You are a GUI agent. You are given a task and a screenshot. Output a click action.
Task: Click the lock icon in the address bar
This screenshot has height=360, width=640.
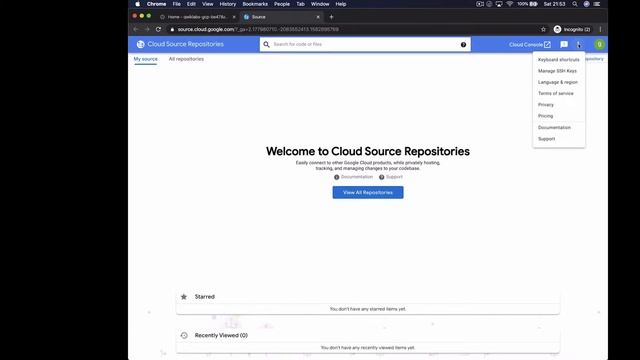(172, 29)
